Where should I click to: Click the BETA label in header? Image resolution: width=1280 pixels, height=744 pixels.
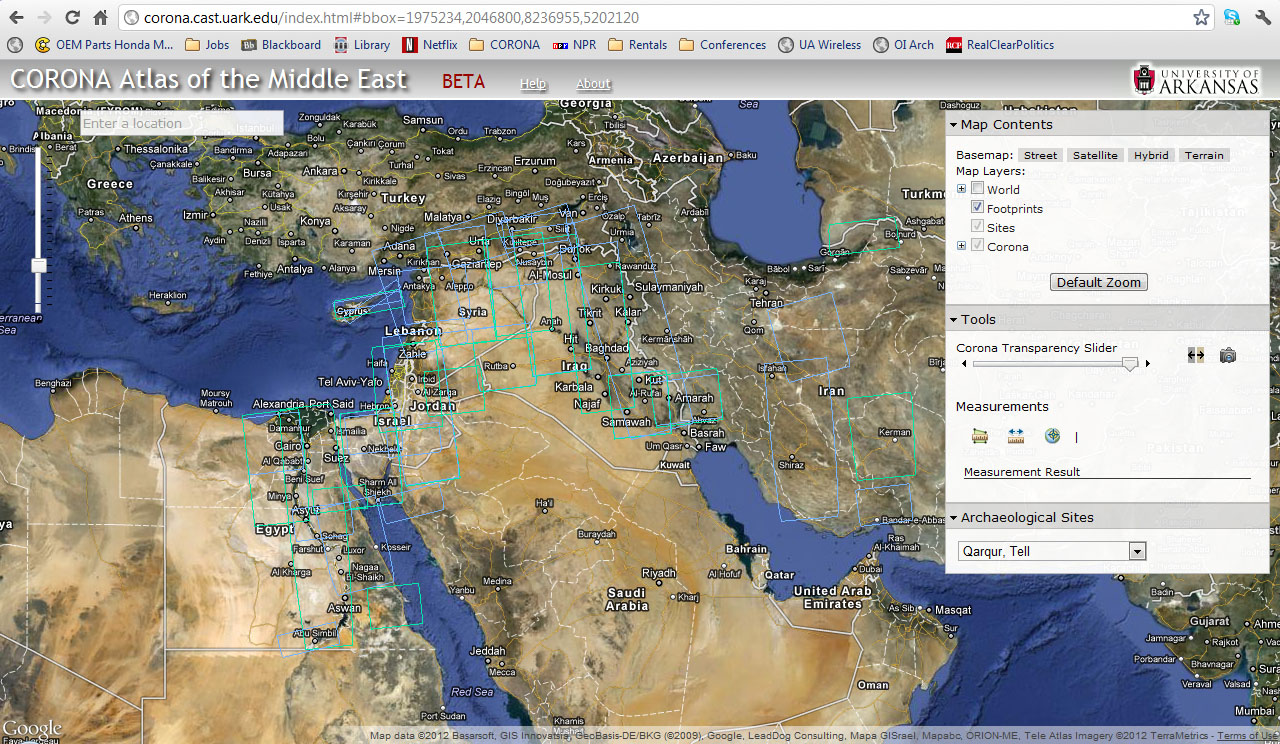click(464, 81)
